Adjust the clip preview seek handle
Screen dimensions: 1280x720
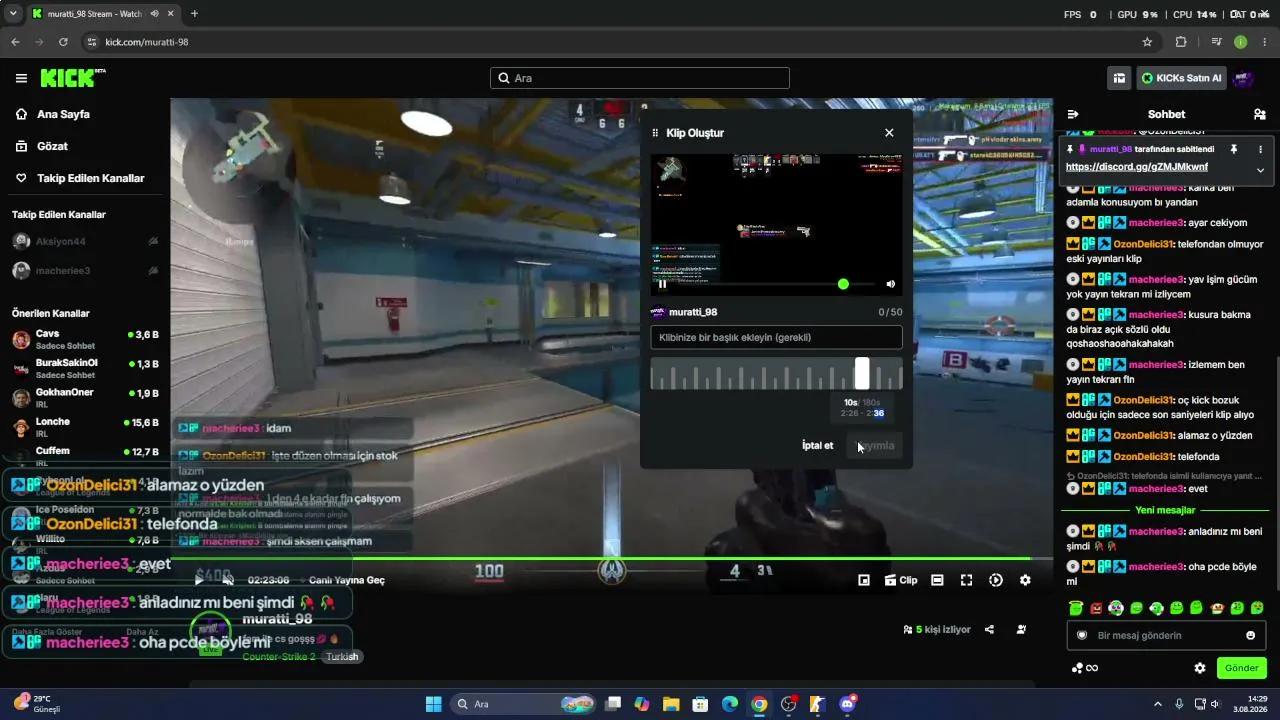click(843, 284)
